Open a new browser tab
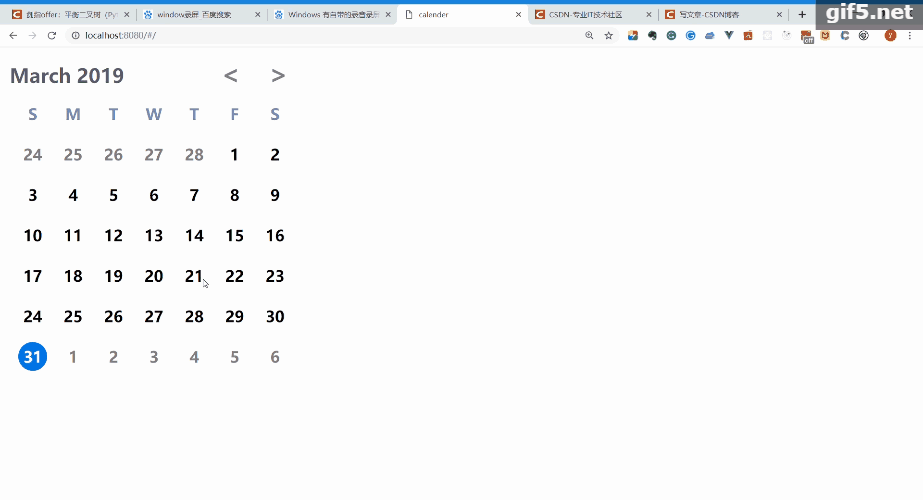The image size is (923, 500). point(802,14)
